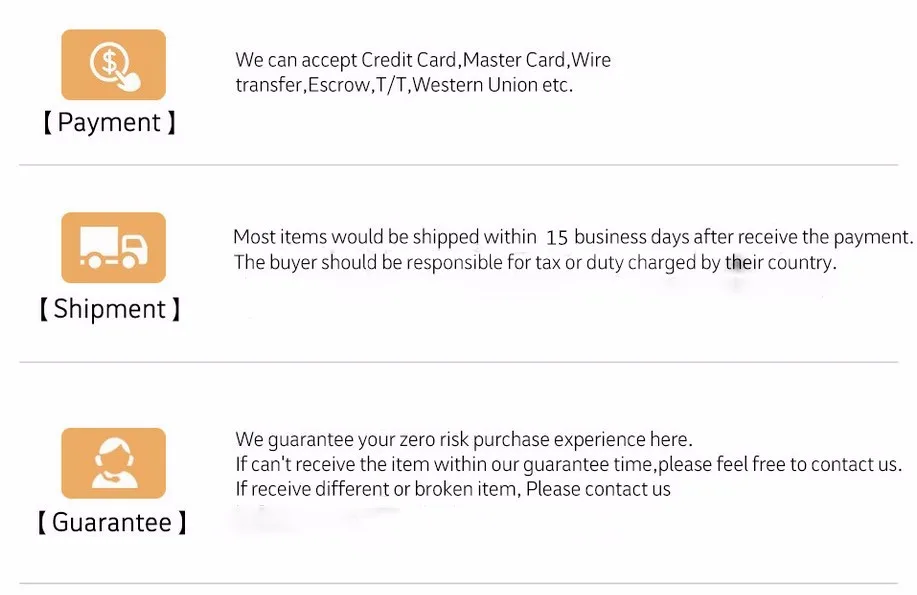Click the word 'their' in the shipment text

pyautogui.click(x=744, y=262)
